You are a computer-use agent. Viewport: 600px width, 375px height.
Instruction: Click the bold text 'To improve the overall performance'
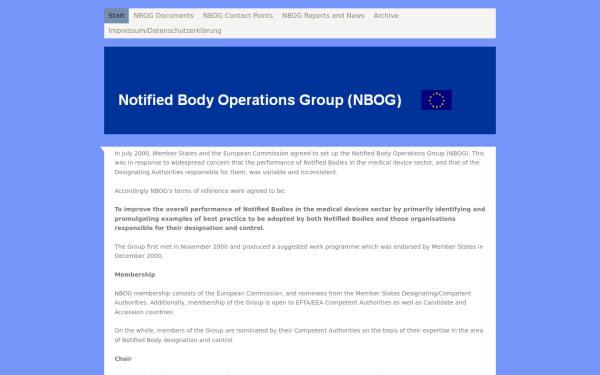click(x=300, y=218)
